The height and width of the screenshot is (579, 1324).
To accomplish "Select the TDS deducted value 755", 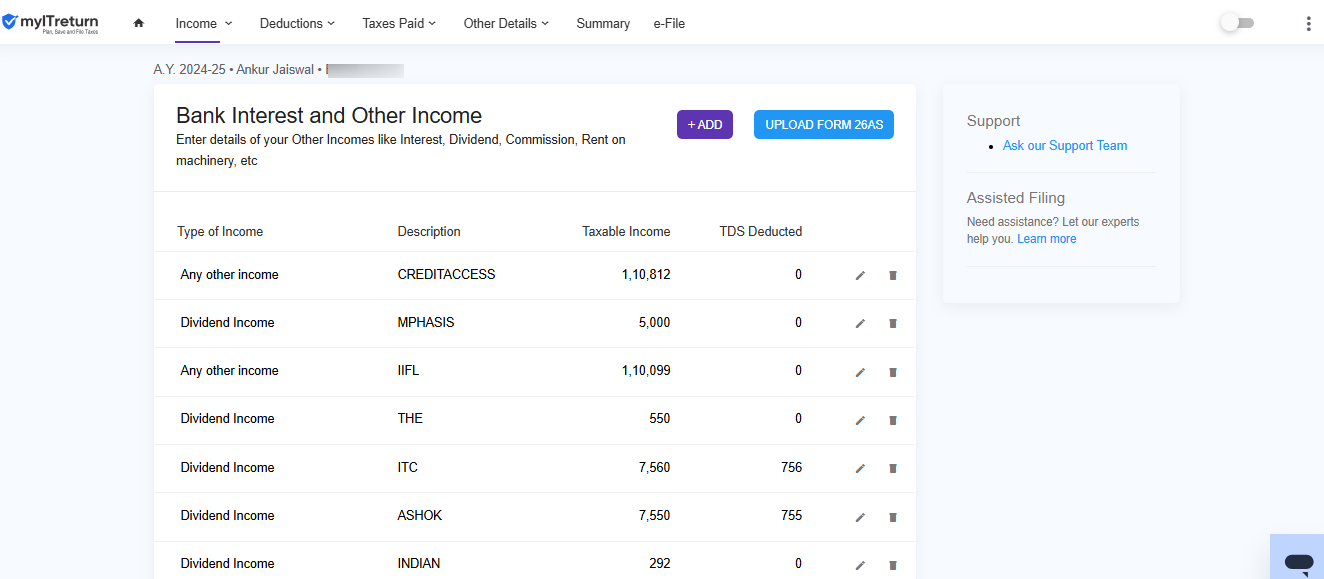I will 791,515.
